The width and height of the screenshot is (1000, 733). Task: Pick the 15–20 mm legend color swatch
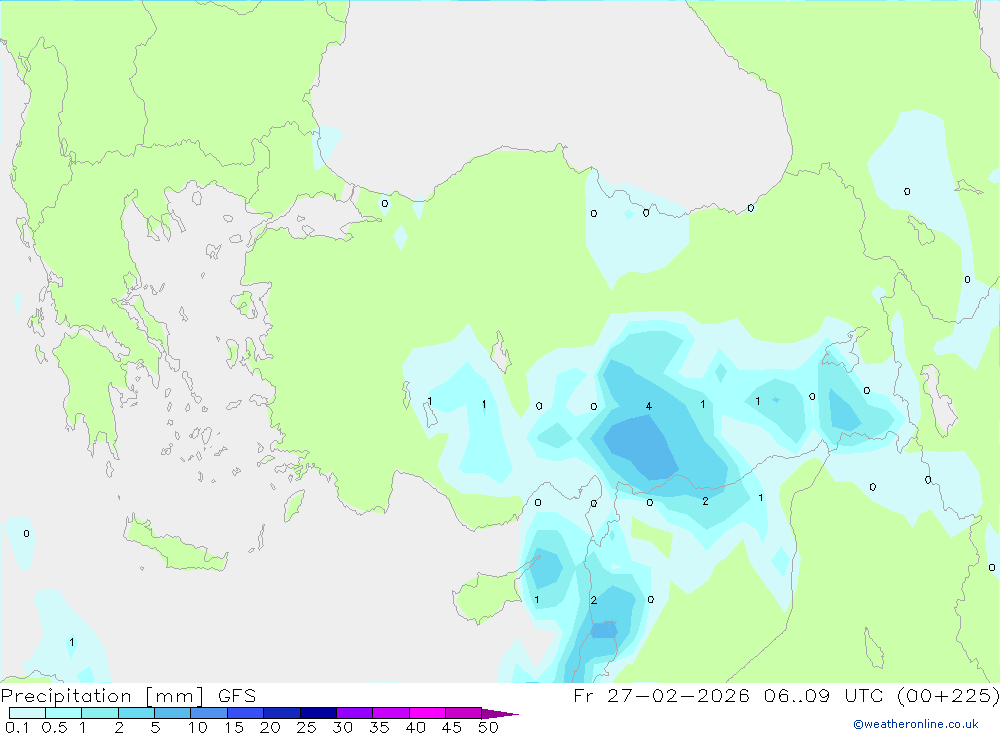pyautogui.click(x=246, y=713)
